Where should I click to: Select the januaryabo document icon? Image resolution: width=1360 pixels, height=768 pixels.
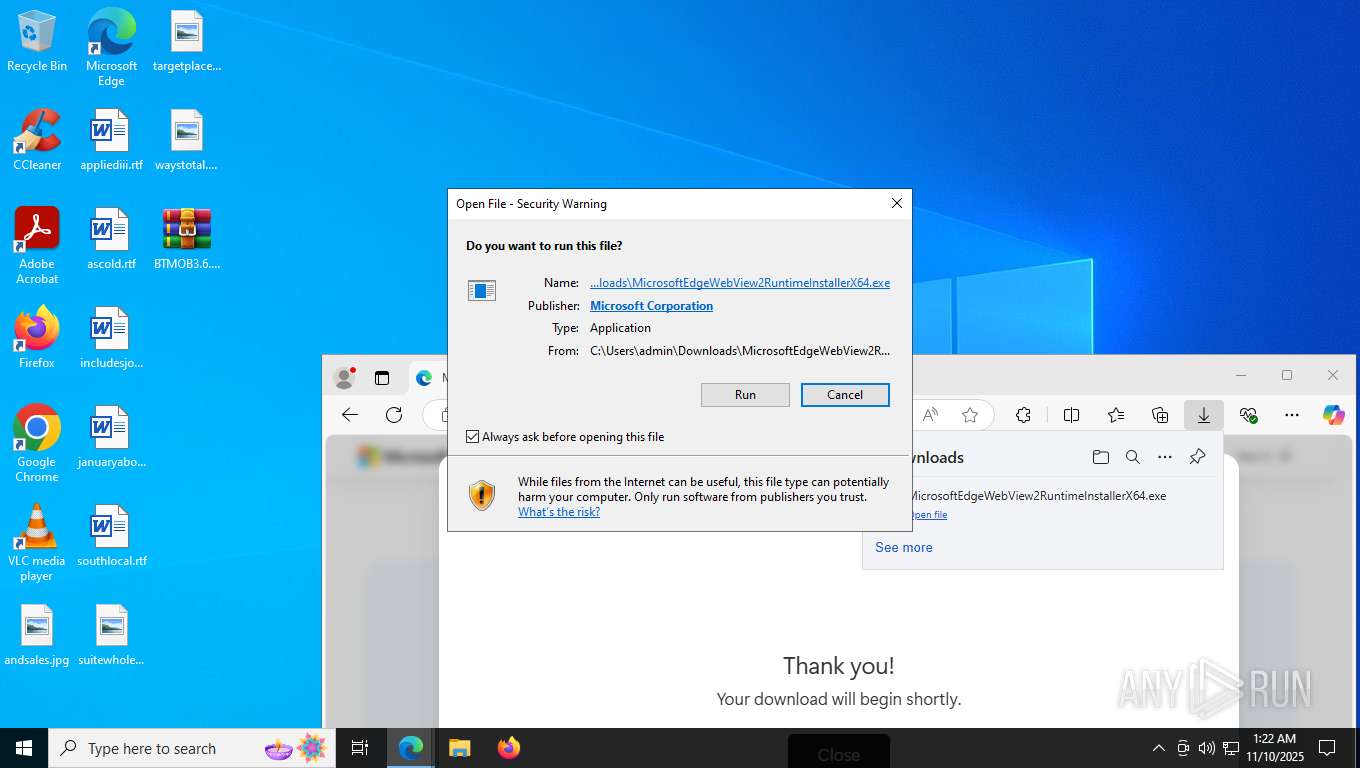click(111, 437)
